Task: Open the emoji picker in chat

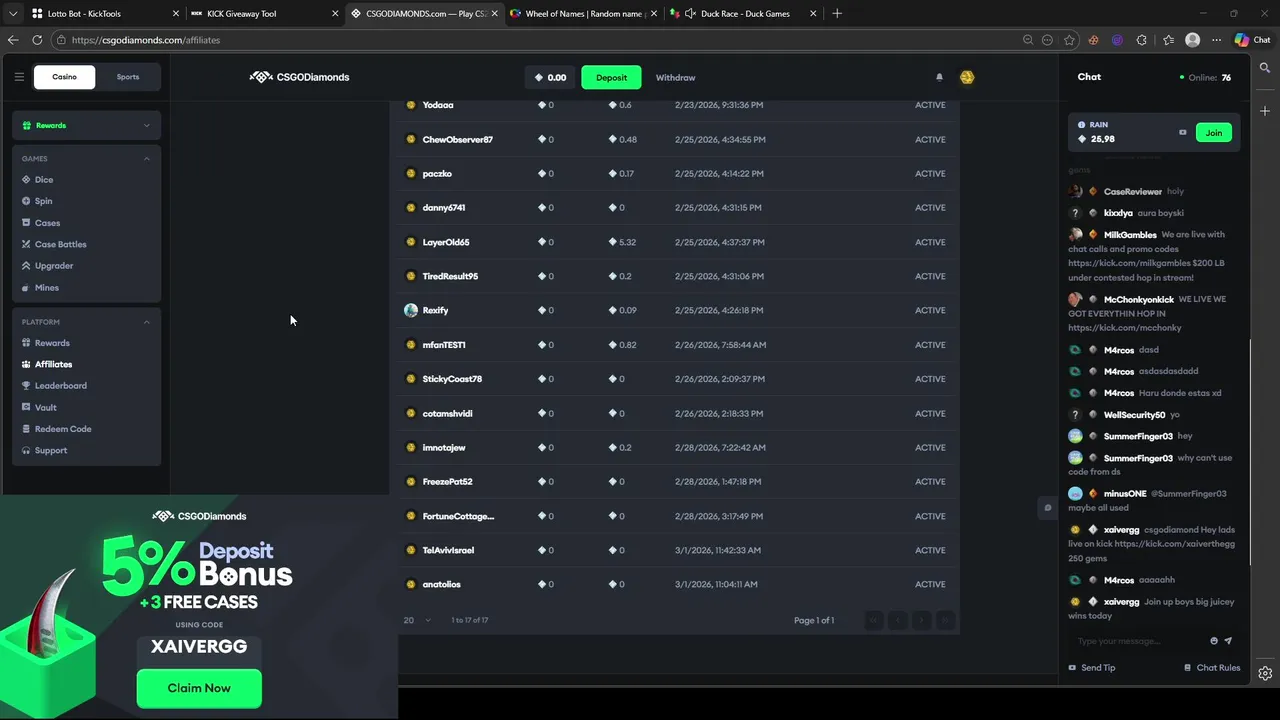Action: 1214,641
